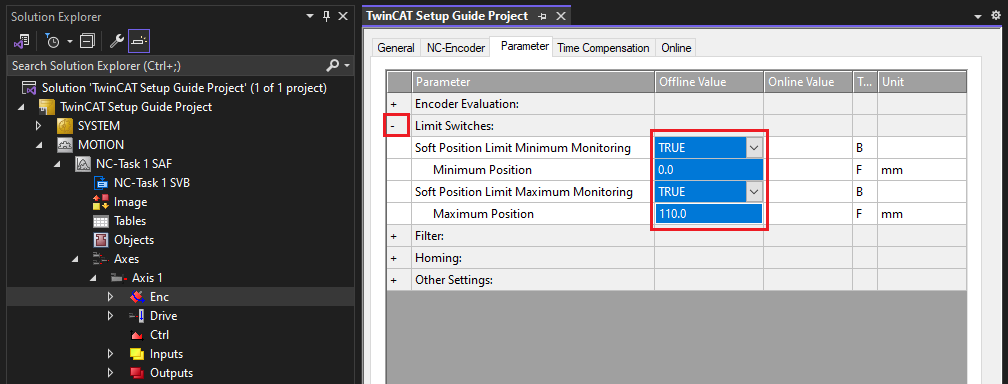The height and width of the screenshot is (384, 1008).
Task: Select the Objects tree item label
Action: pyautogui.click(x=134, y=240)
